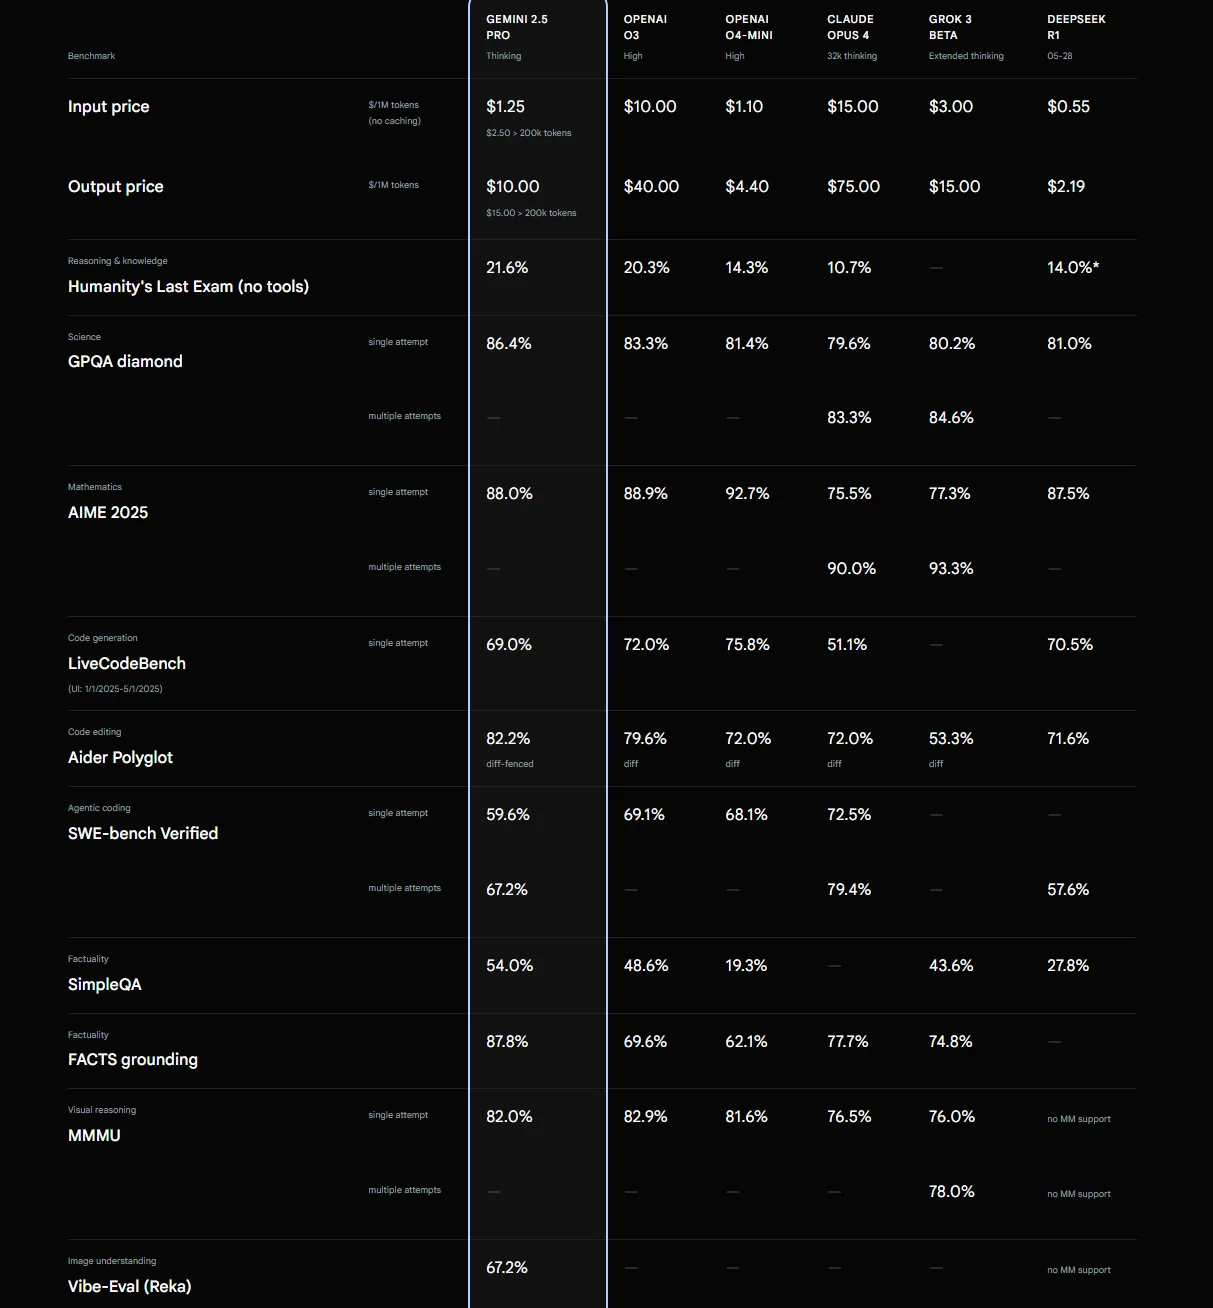
Task: Click the Grok 3 Beta column header
Action: click(950, 27)
